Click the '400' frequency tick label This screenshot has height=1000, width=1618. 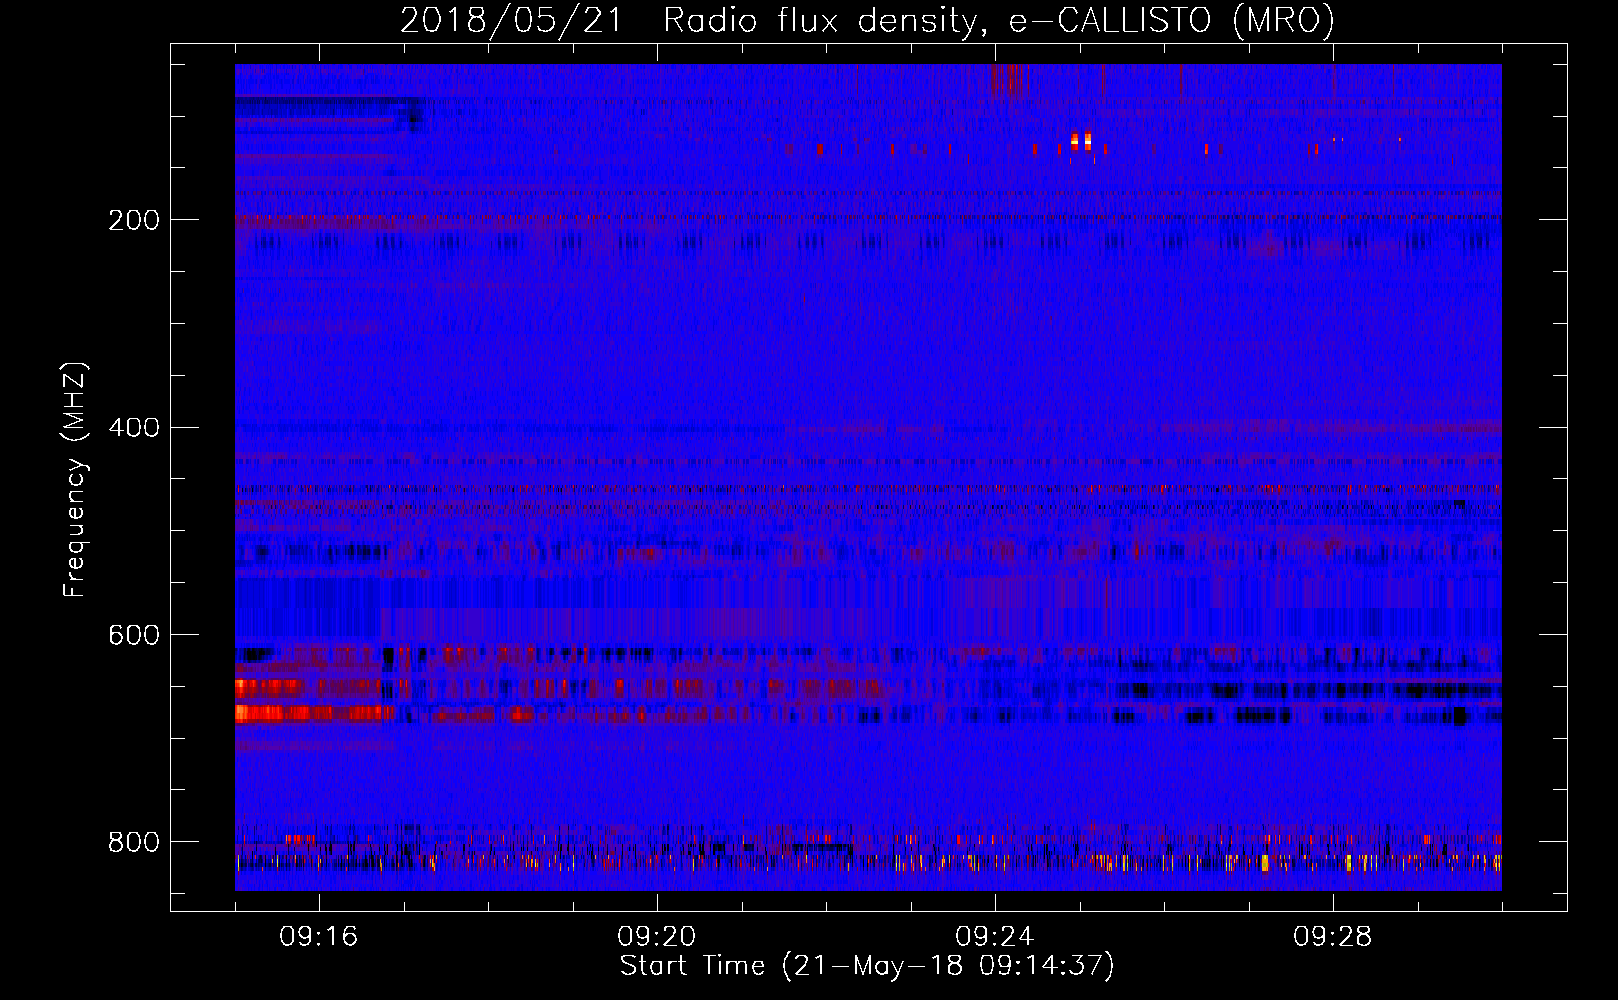(x=133, y=428)
